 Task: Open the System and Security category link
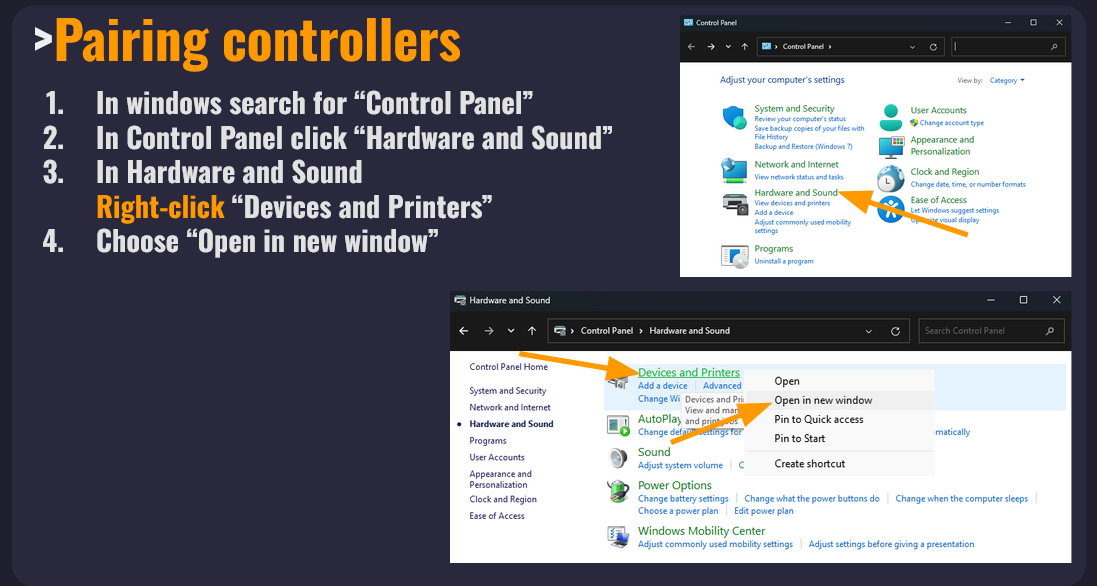pyautogui.click(x=794, y=108)
